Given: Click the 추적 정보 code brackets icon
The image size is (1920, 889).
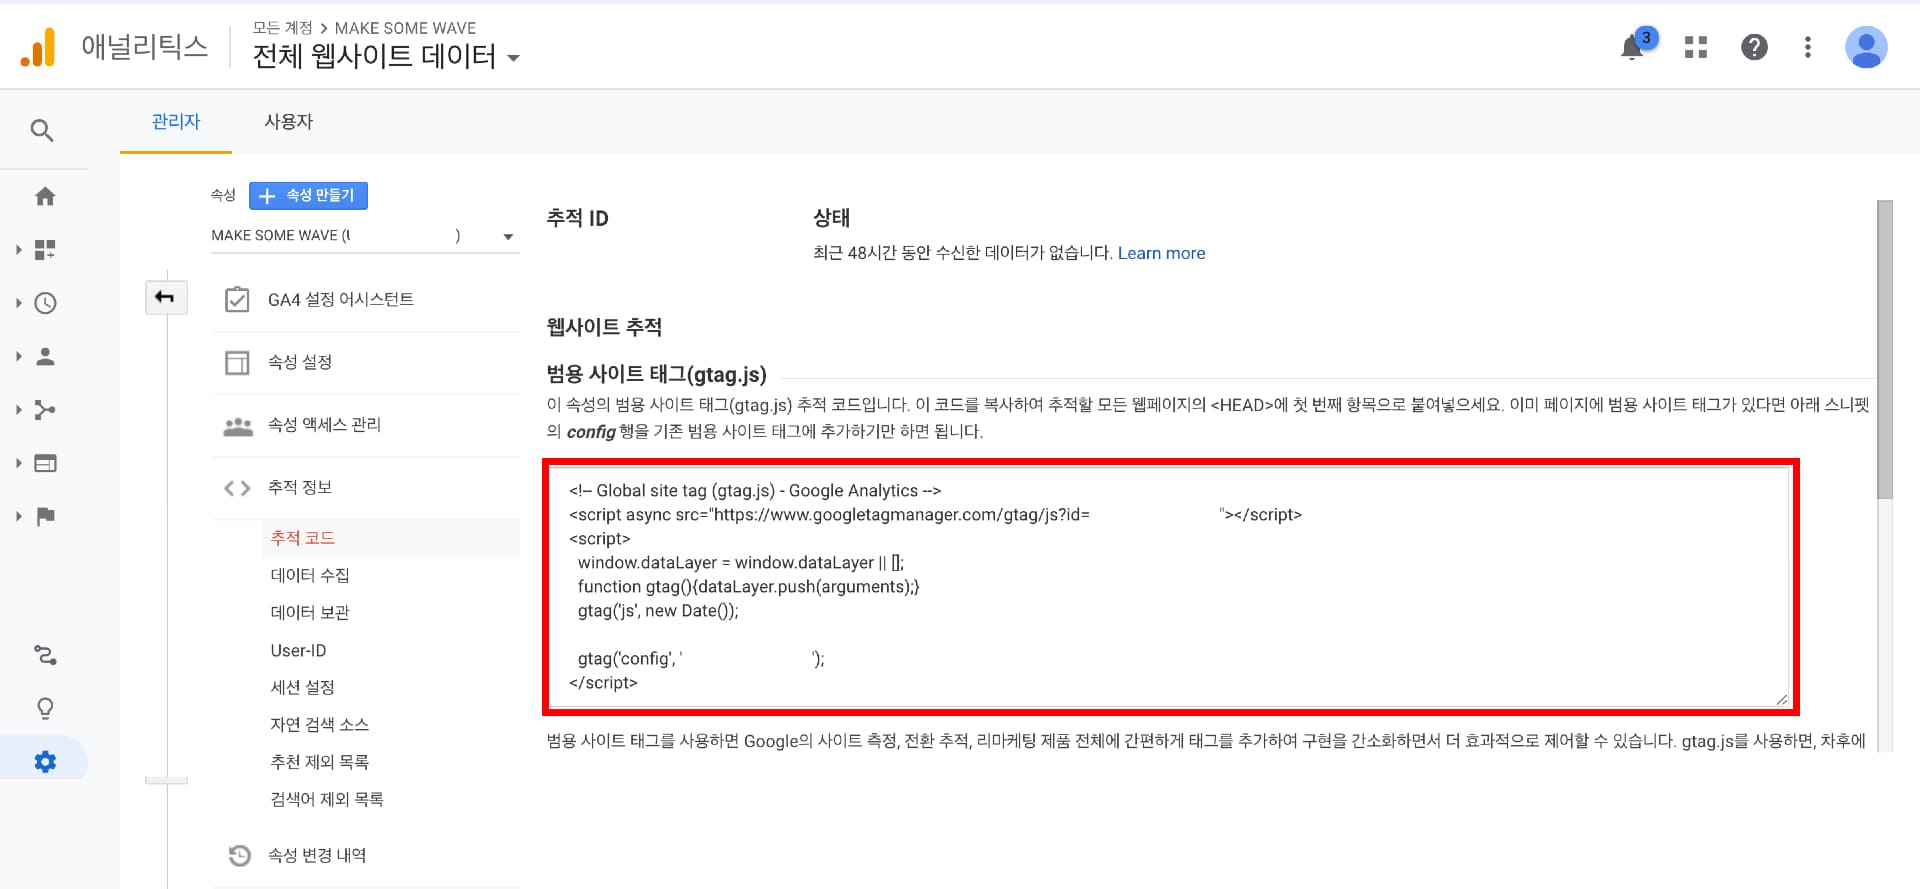Looking at the screenshot, I should coord(237,488).
